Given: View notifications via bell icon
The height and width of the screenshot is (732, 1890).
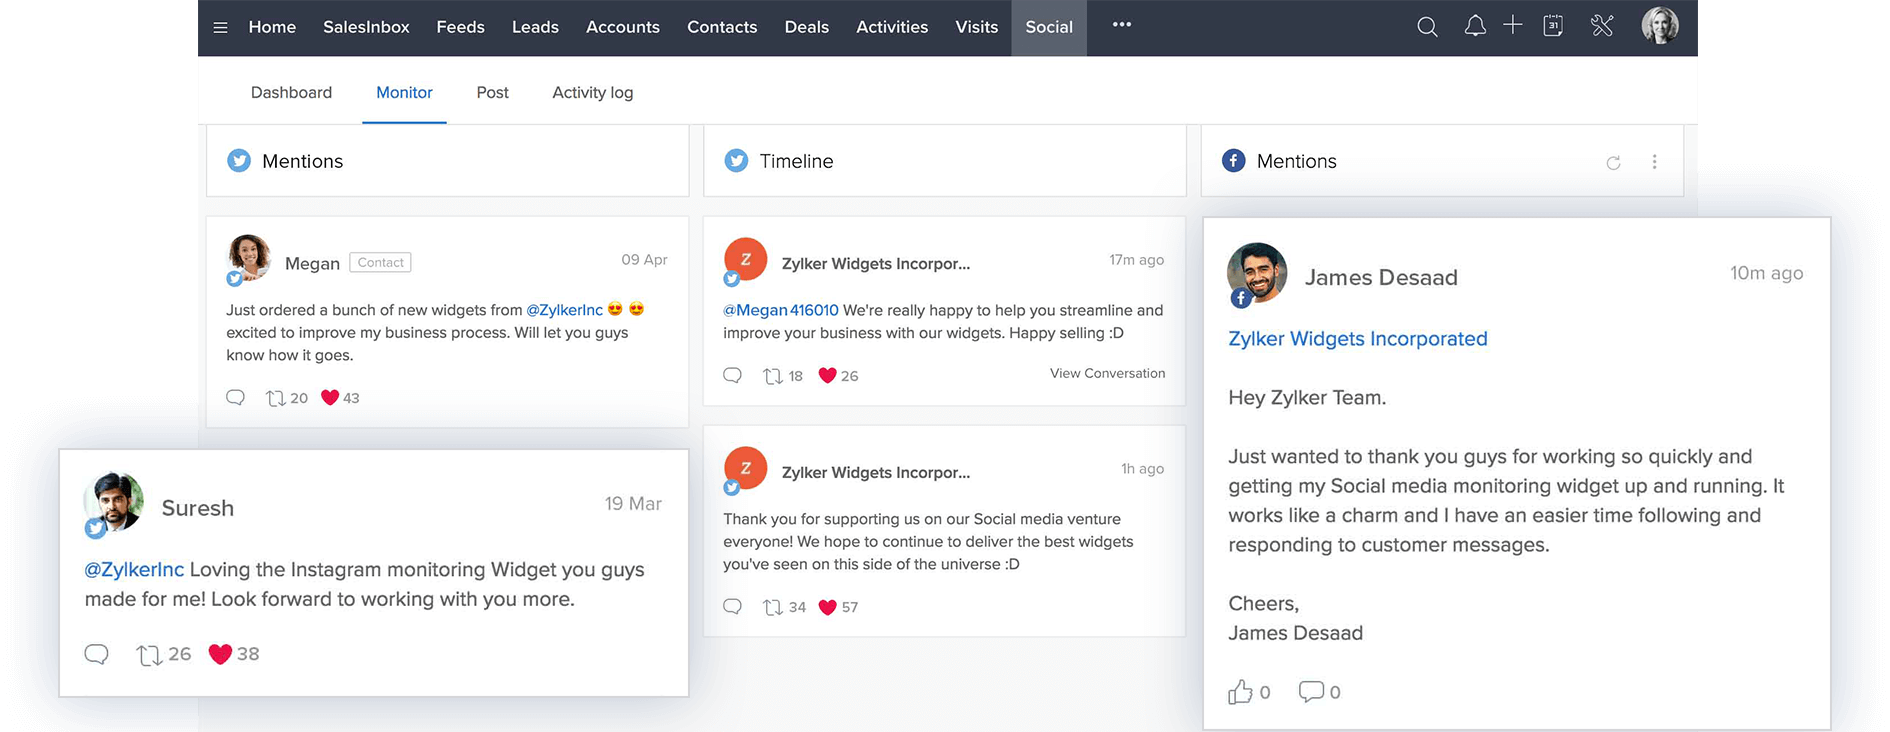Looking at the screenshot, I should pyautogui.click(x=1475, y=26).
